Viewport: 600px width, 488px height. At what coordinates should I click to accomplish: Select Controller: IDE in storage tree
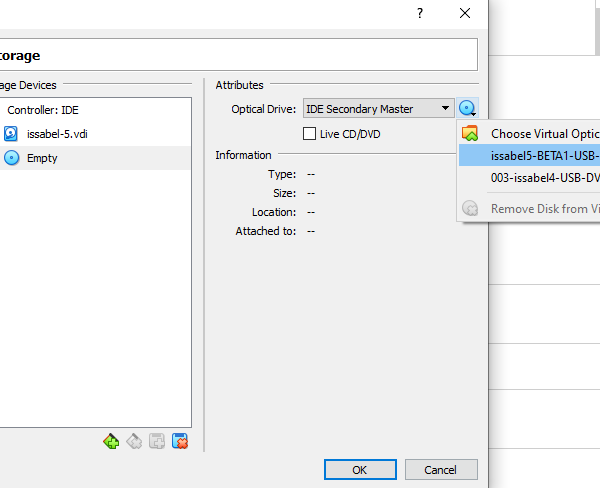[x=43, y=110]
